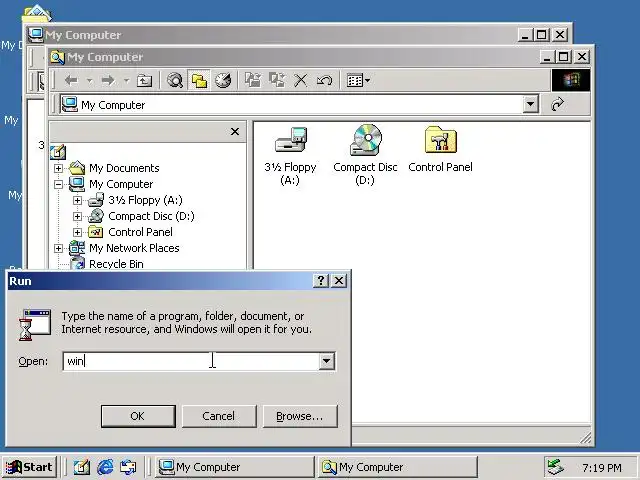Minimize the front My Computer window
The width and height of the screenshot is (640, 480).
pyautogui.click(x=547, y=57)
